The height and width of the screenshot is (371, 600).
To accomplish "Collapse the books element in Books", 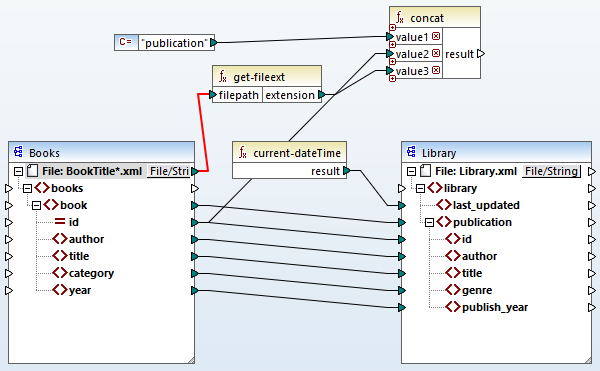I will point(27,188).
